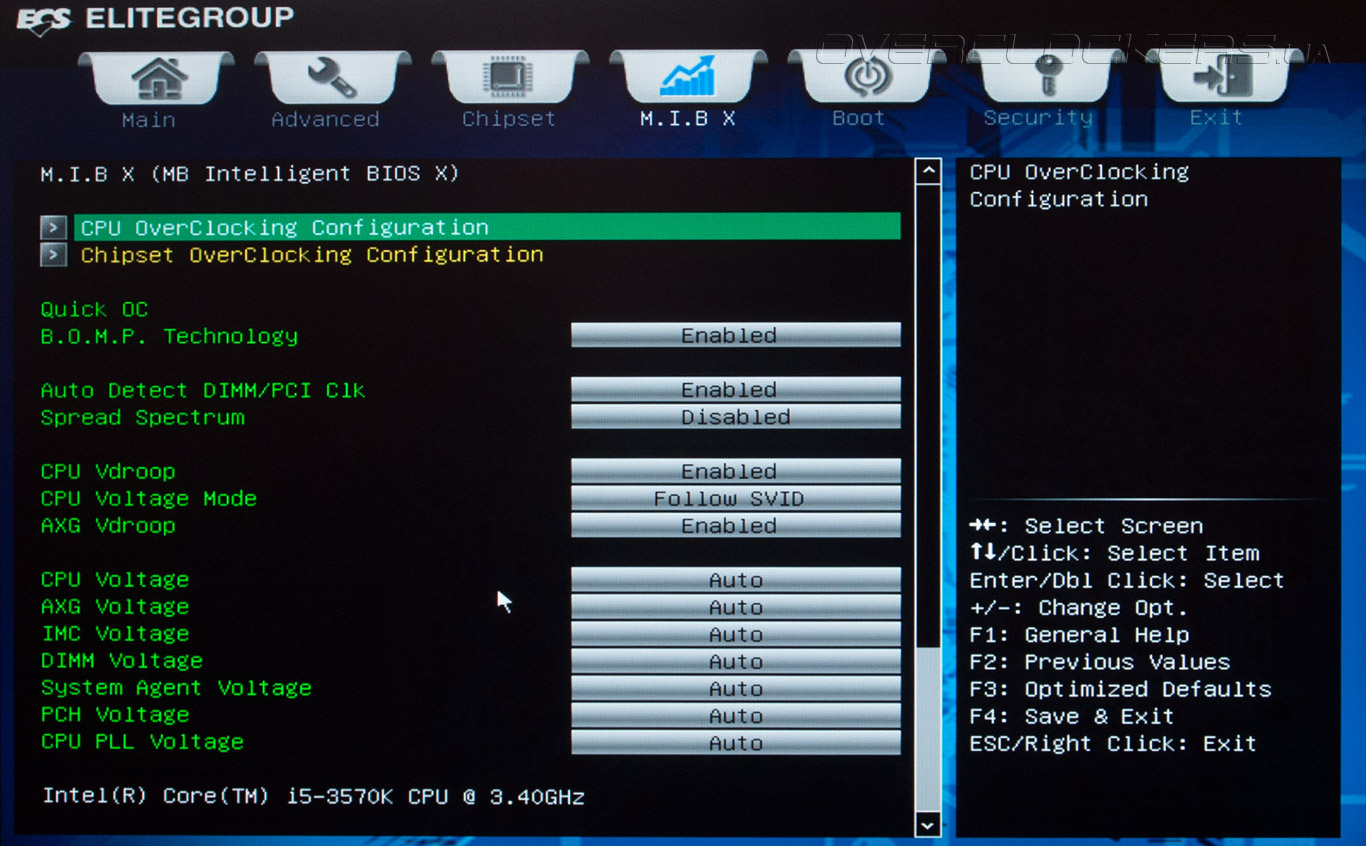Click the F2: Previous Values hint
The height and width of the screenshot is (846, 1366).
click(1100, 662)
